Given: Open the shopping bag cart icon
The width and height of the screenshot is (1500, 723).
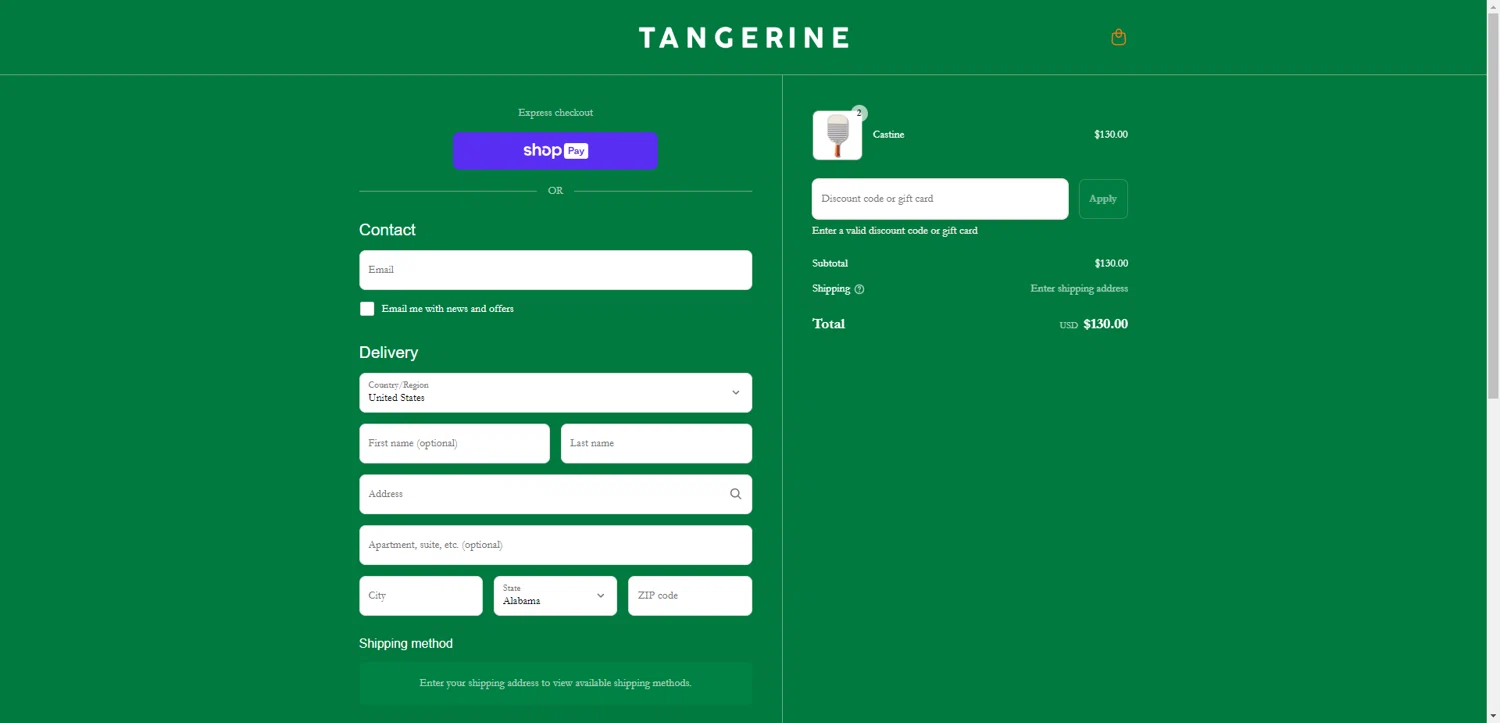Looking at the screenshot, I should [x=1118, y=37].
